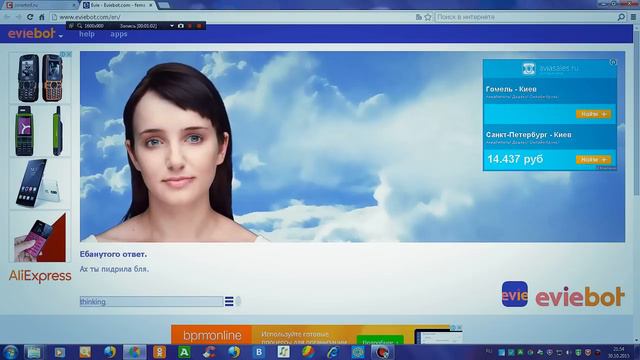The image size is (640, 360).
Task: Open a new browser tab
Action: click(164, 5)
